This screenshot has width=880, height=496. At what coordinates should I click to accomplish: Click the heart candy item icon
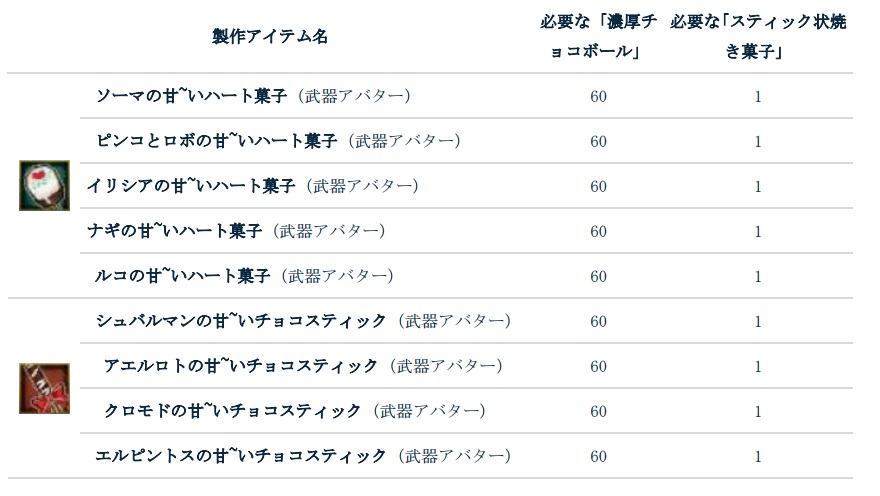(x=44, y=185)
